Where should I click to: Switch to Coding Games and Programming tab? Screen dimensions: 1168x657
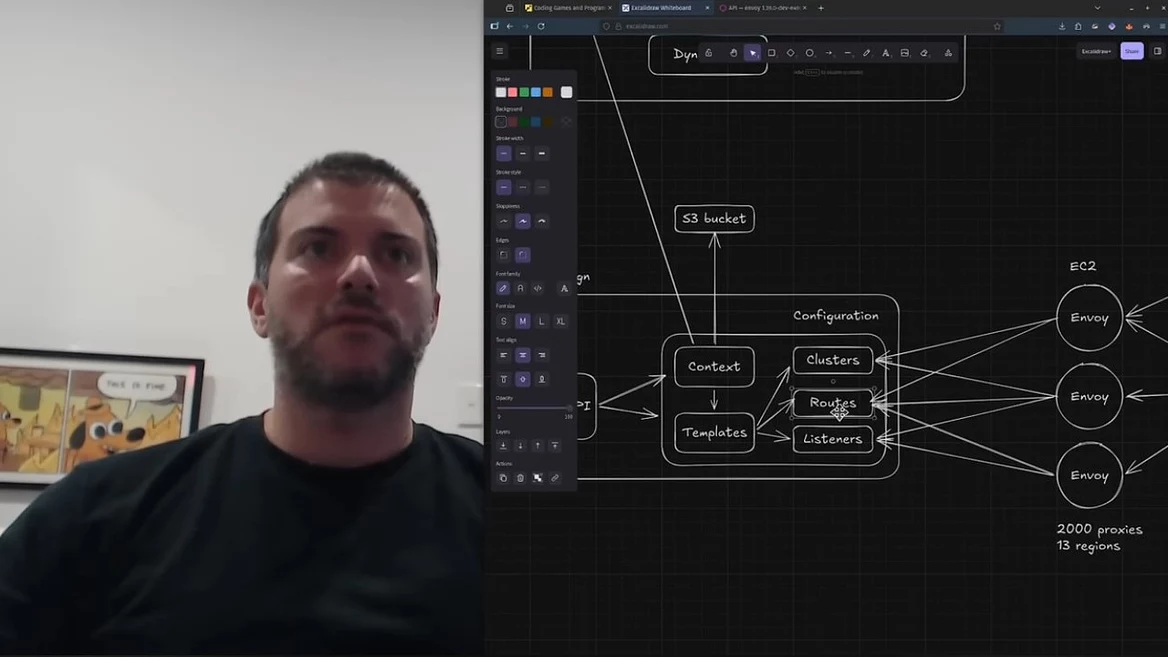568,8
